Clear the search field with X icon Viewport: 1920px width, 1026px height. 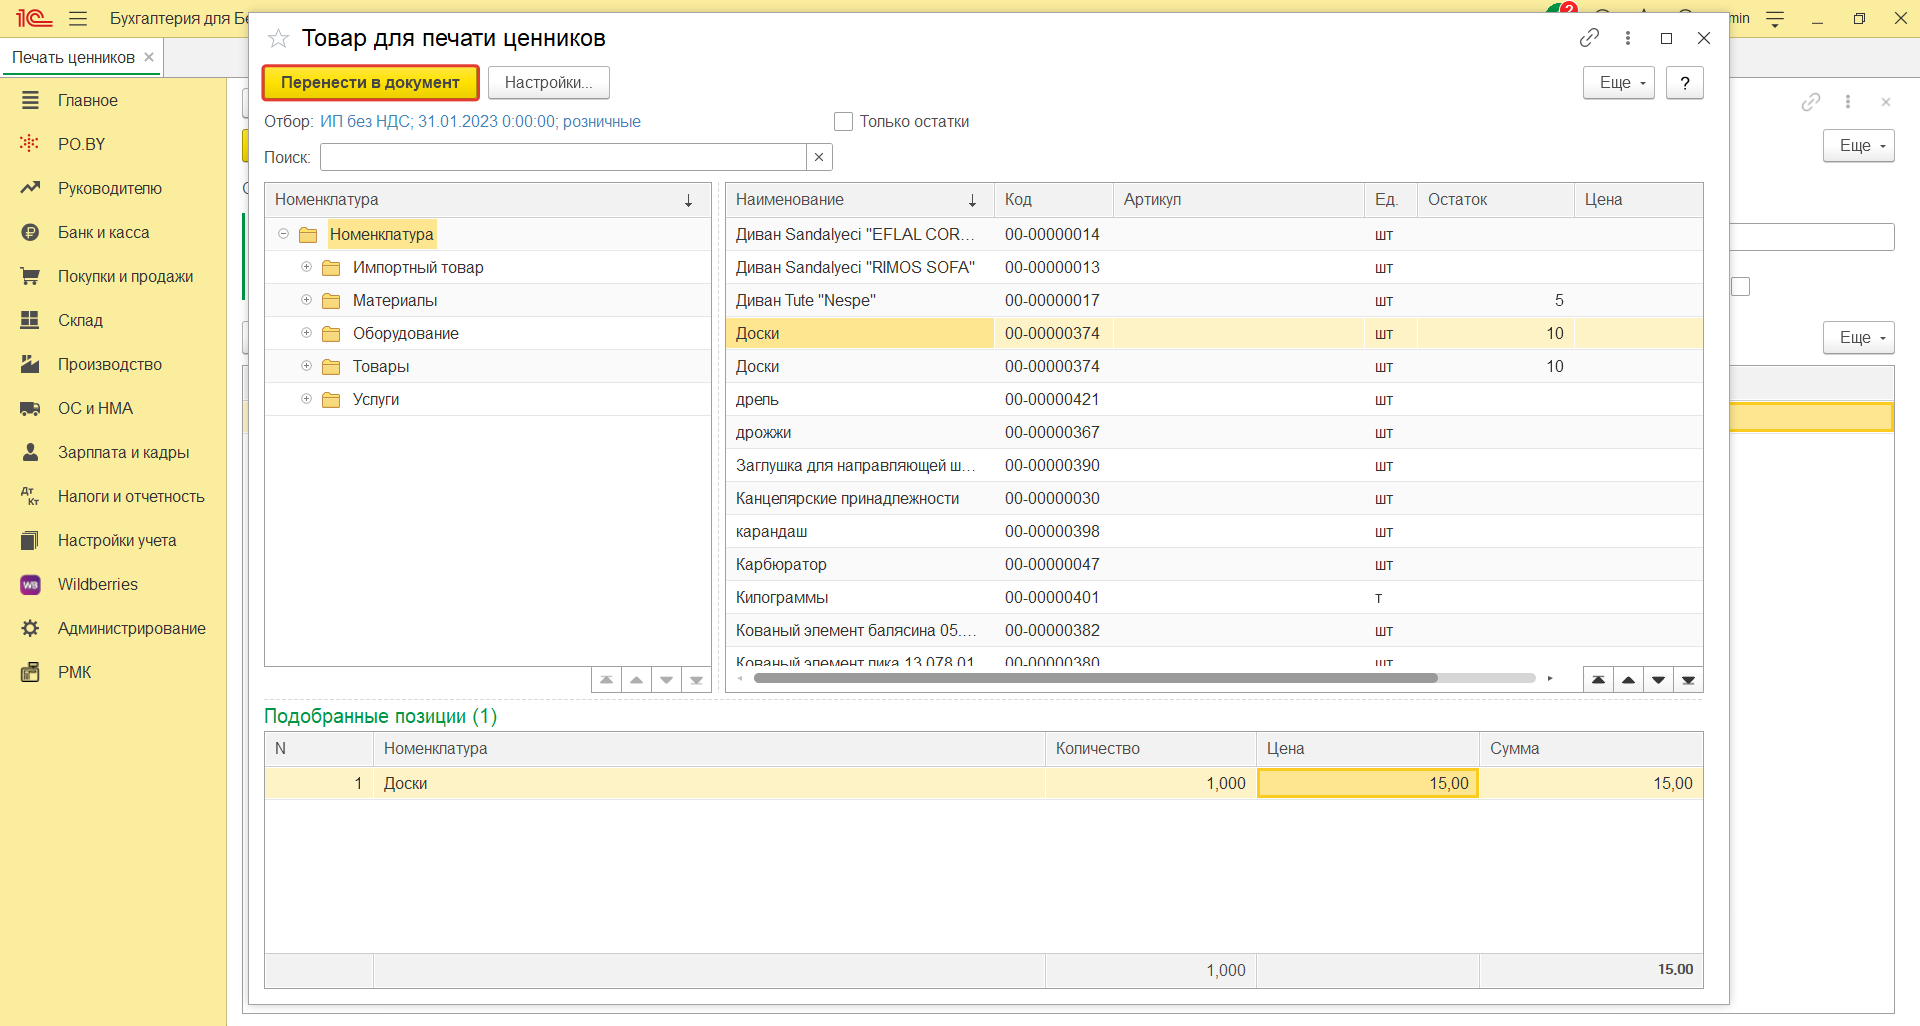(x=819, y=157)
